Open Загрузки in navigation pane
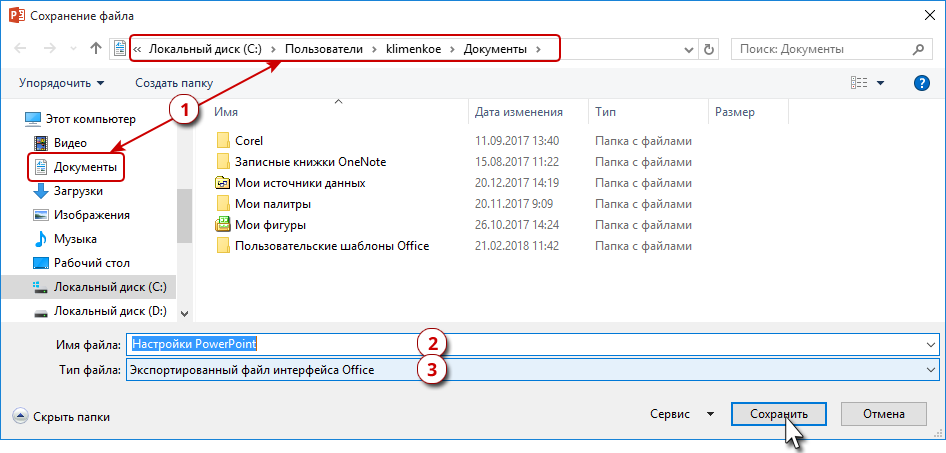The image size is (946, 453). 78,191
